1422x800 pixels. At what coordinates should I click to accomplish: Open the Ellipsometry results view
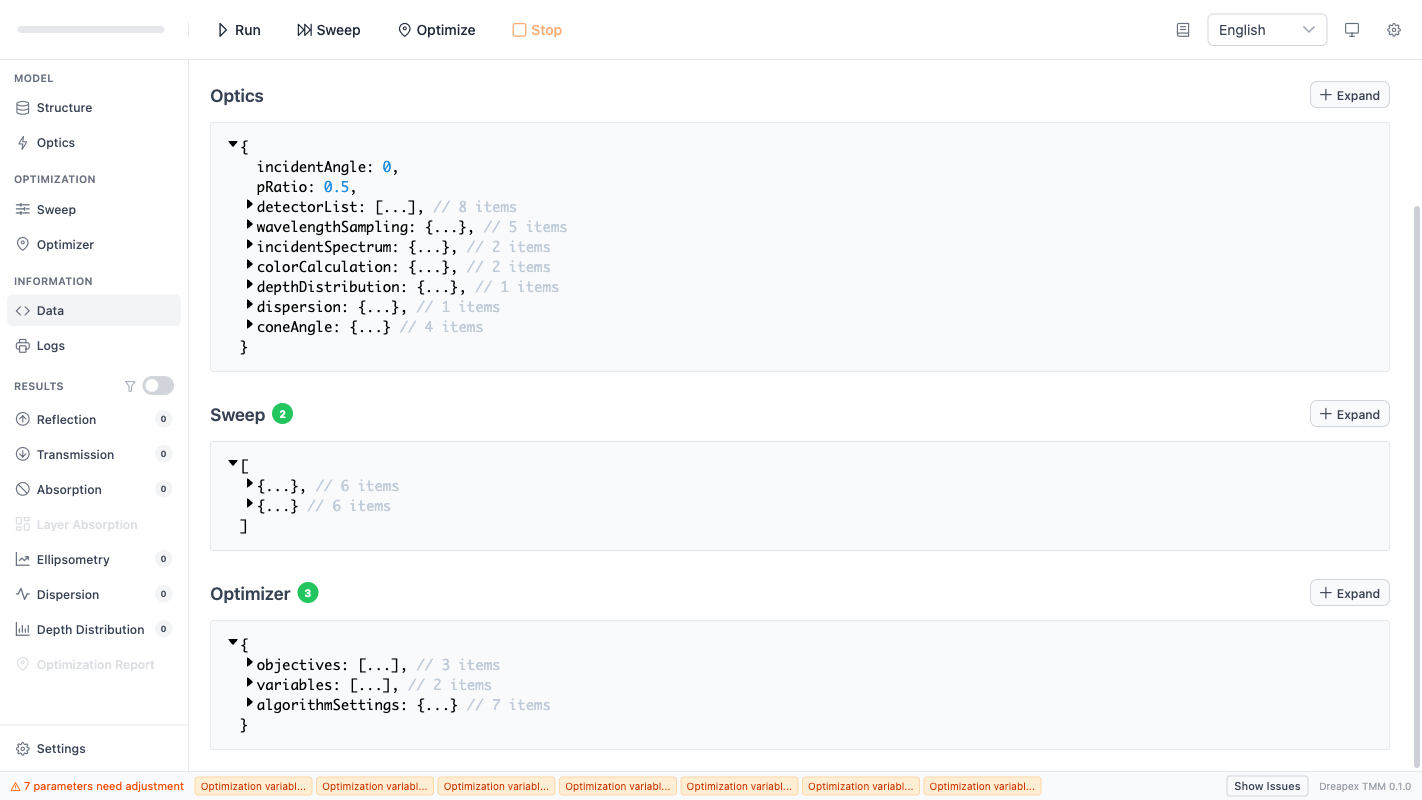(x=74, y=559)
